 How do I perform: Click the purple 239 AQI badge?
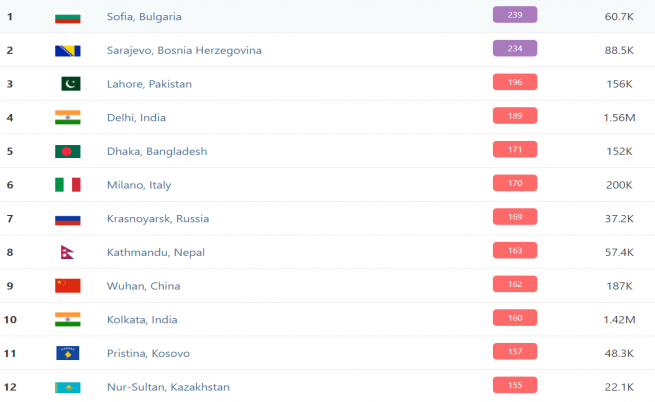pos(515,15)
